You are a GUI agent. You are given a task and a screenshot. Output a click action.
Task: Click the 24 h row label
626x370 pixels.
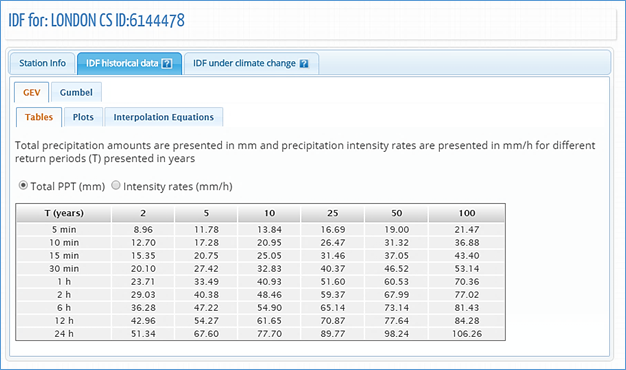pyautogui.click(x=64, y=334)
